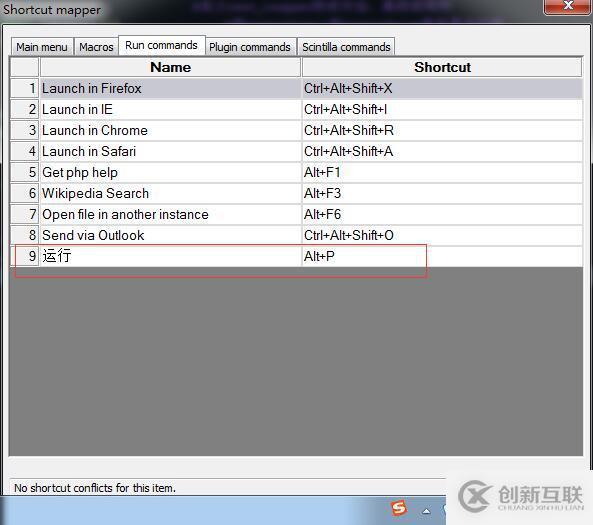Click row number 9 header

tap(25, 256)
